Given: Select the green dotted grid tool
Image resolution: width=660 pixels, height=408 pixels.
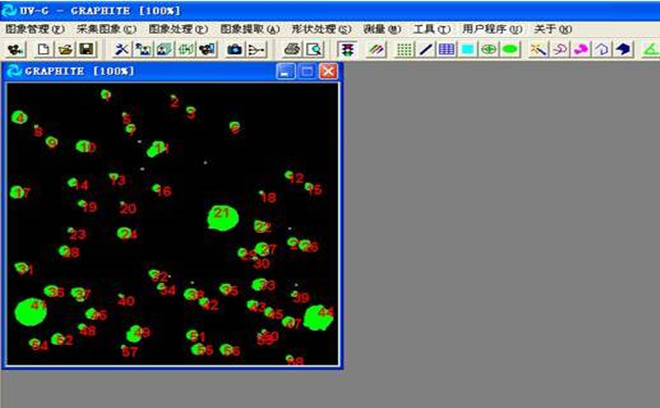Looking at the screenshot, I should click(405, 49).
